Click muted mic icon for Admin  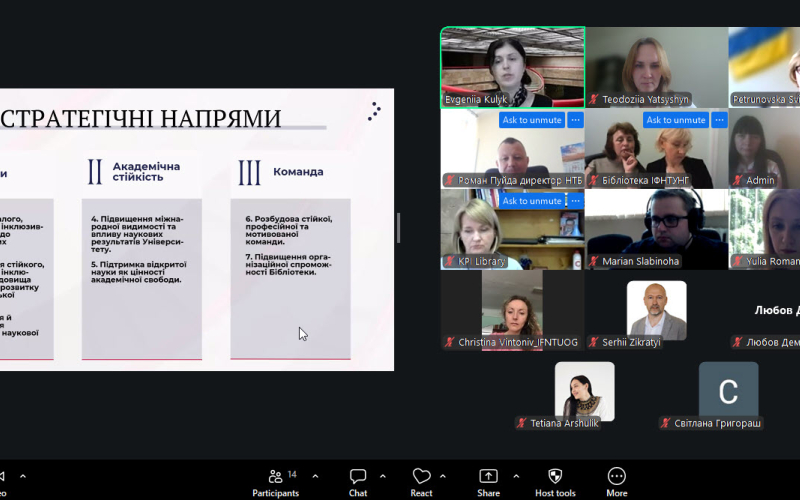tap(737, 180)
